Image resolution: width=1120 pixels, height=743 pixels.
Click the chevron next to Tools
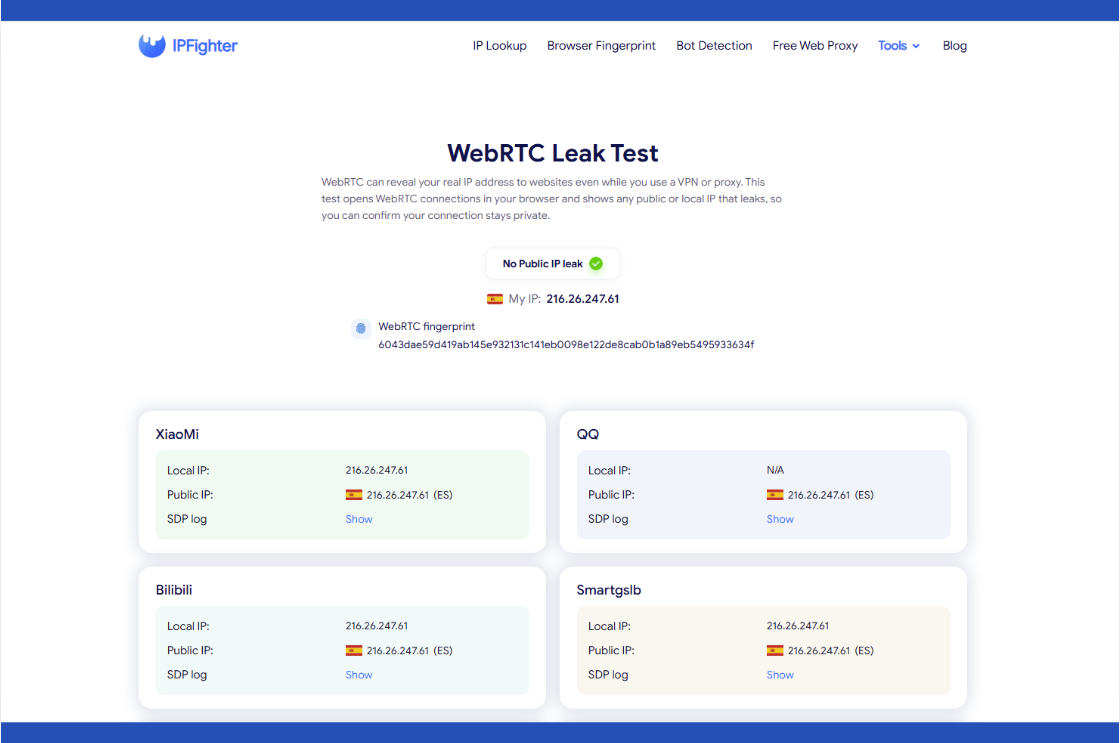[916, 46]
